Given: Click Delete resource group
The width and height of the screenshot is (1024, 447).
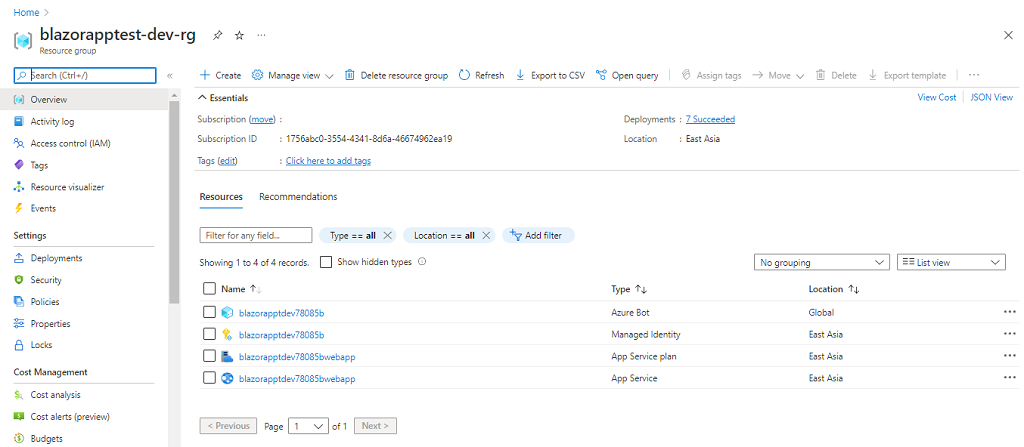Looking at the screenshot, I should [396, 75].
